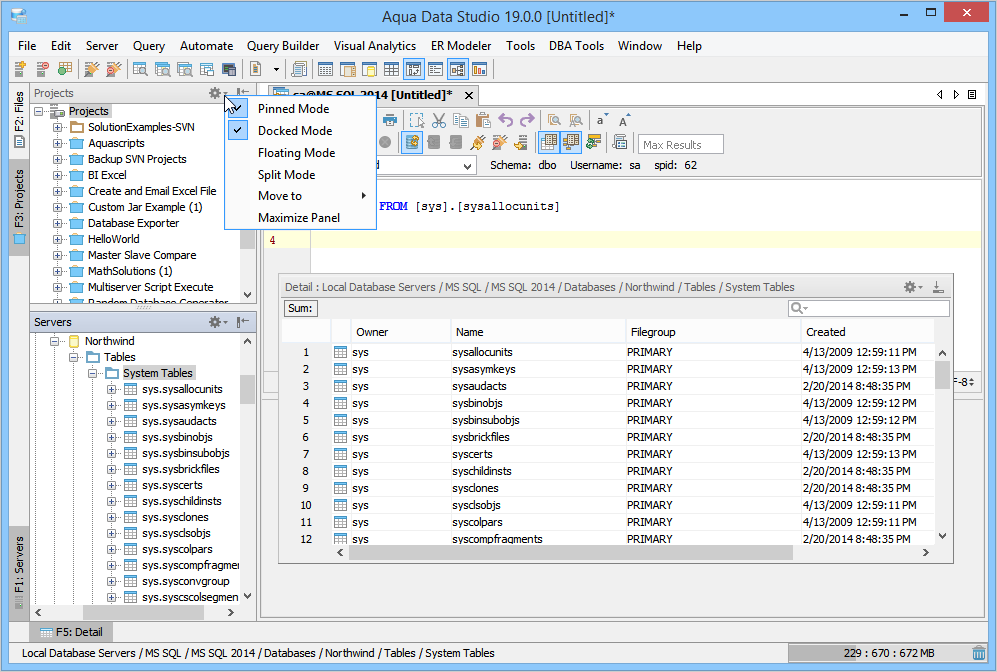Expand the Aquascripts project node
Viewport: 997px width, 672px height.
pyautogui.click(x=57, y=143)
